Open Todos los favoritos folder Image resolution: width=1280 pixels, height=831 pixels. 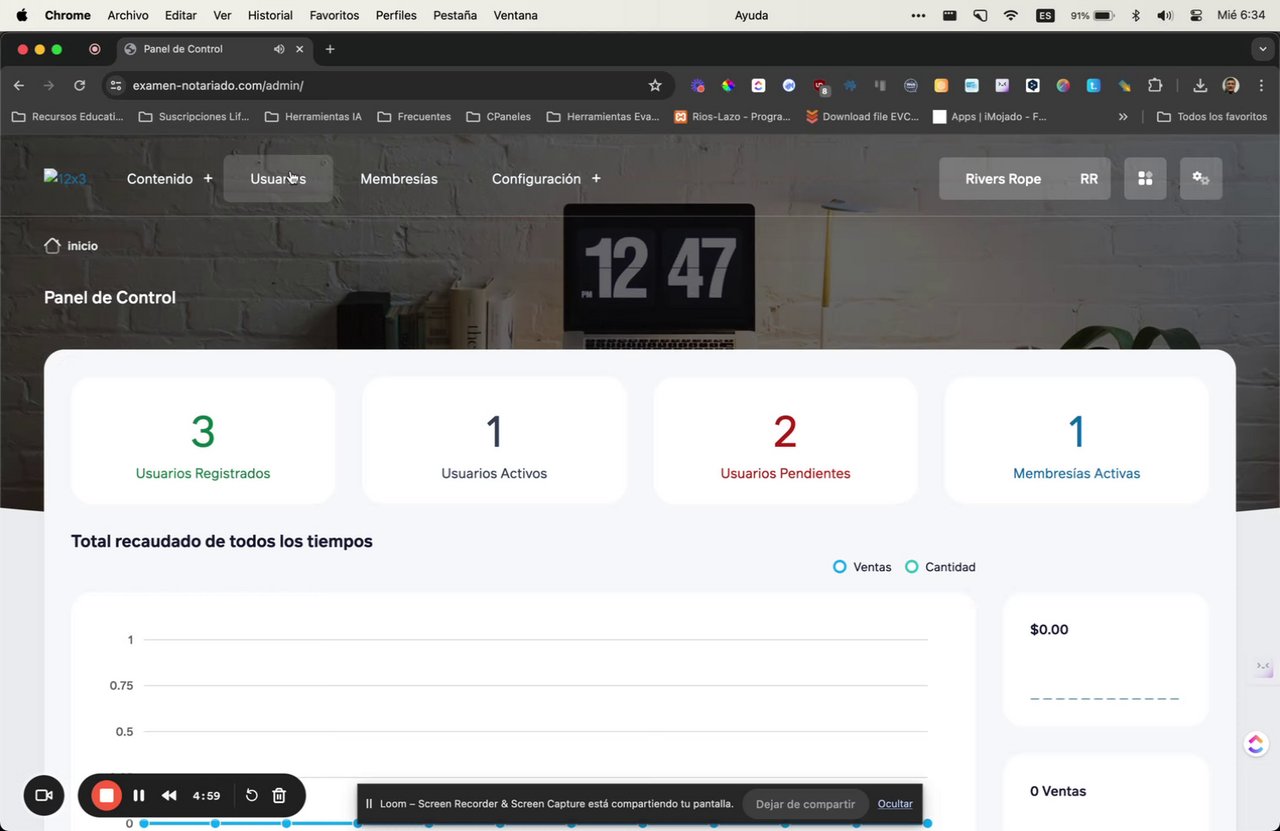1212,117
